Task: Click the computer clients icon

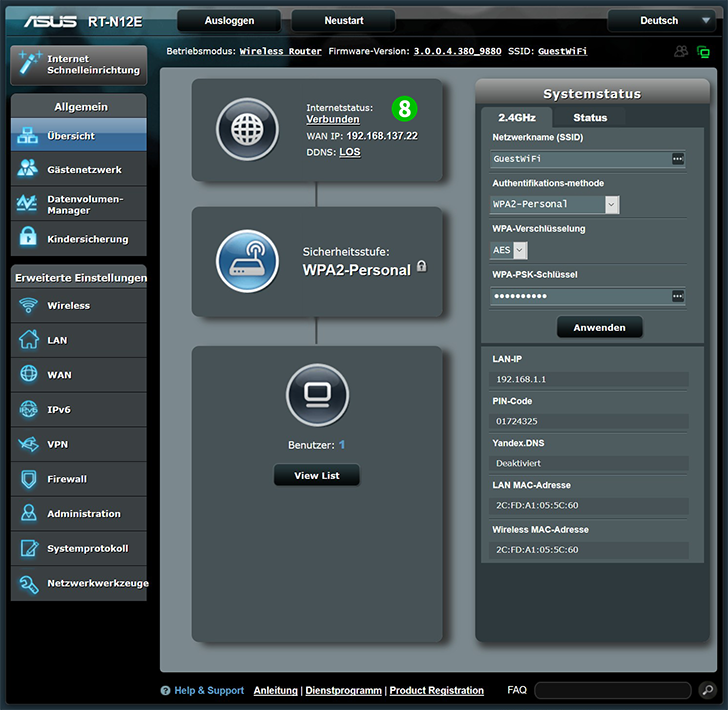Action: [x=318, y=395]
